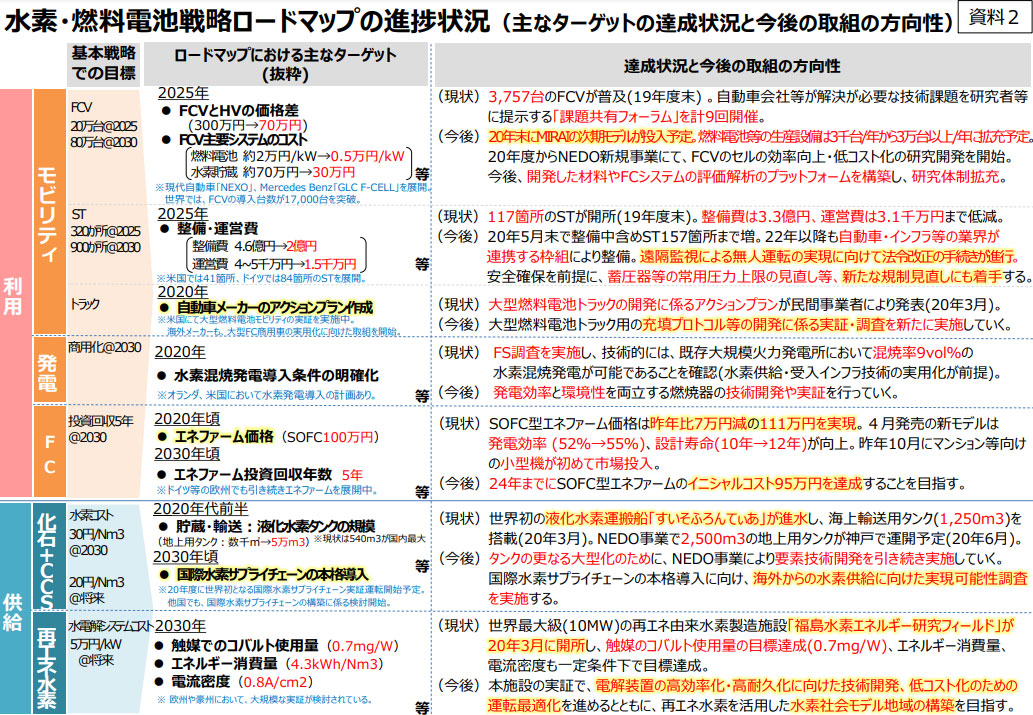
Task: Click the 20円/Nm3@将来 target text
Action: (97, 590)
